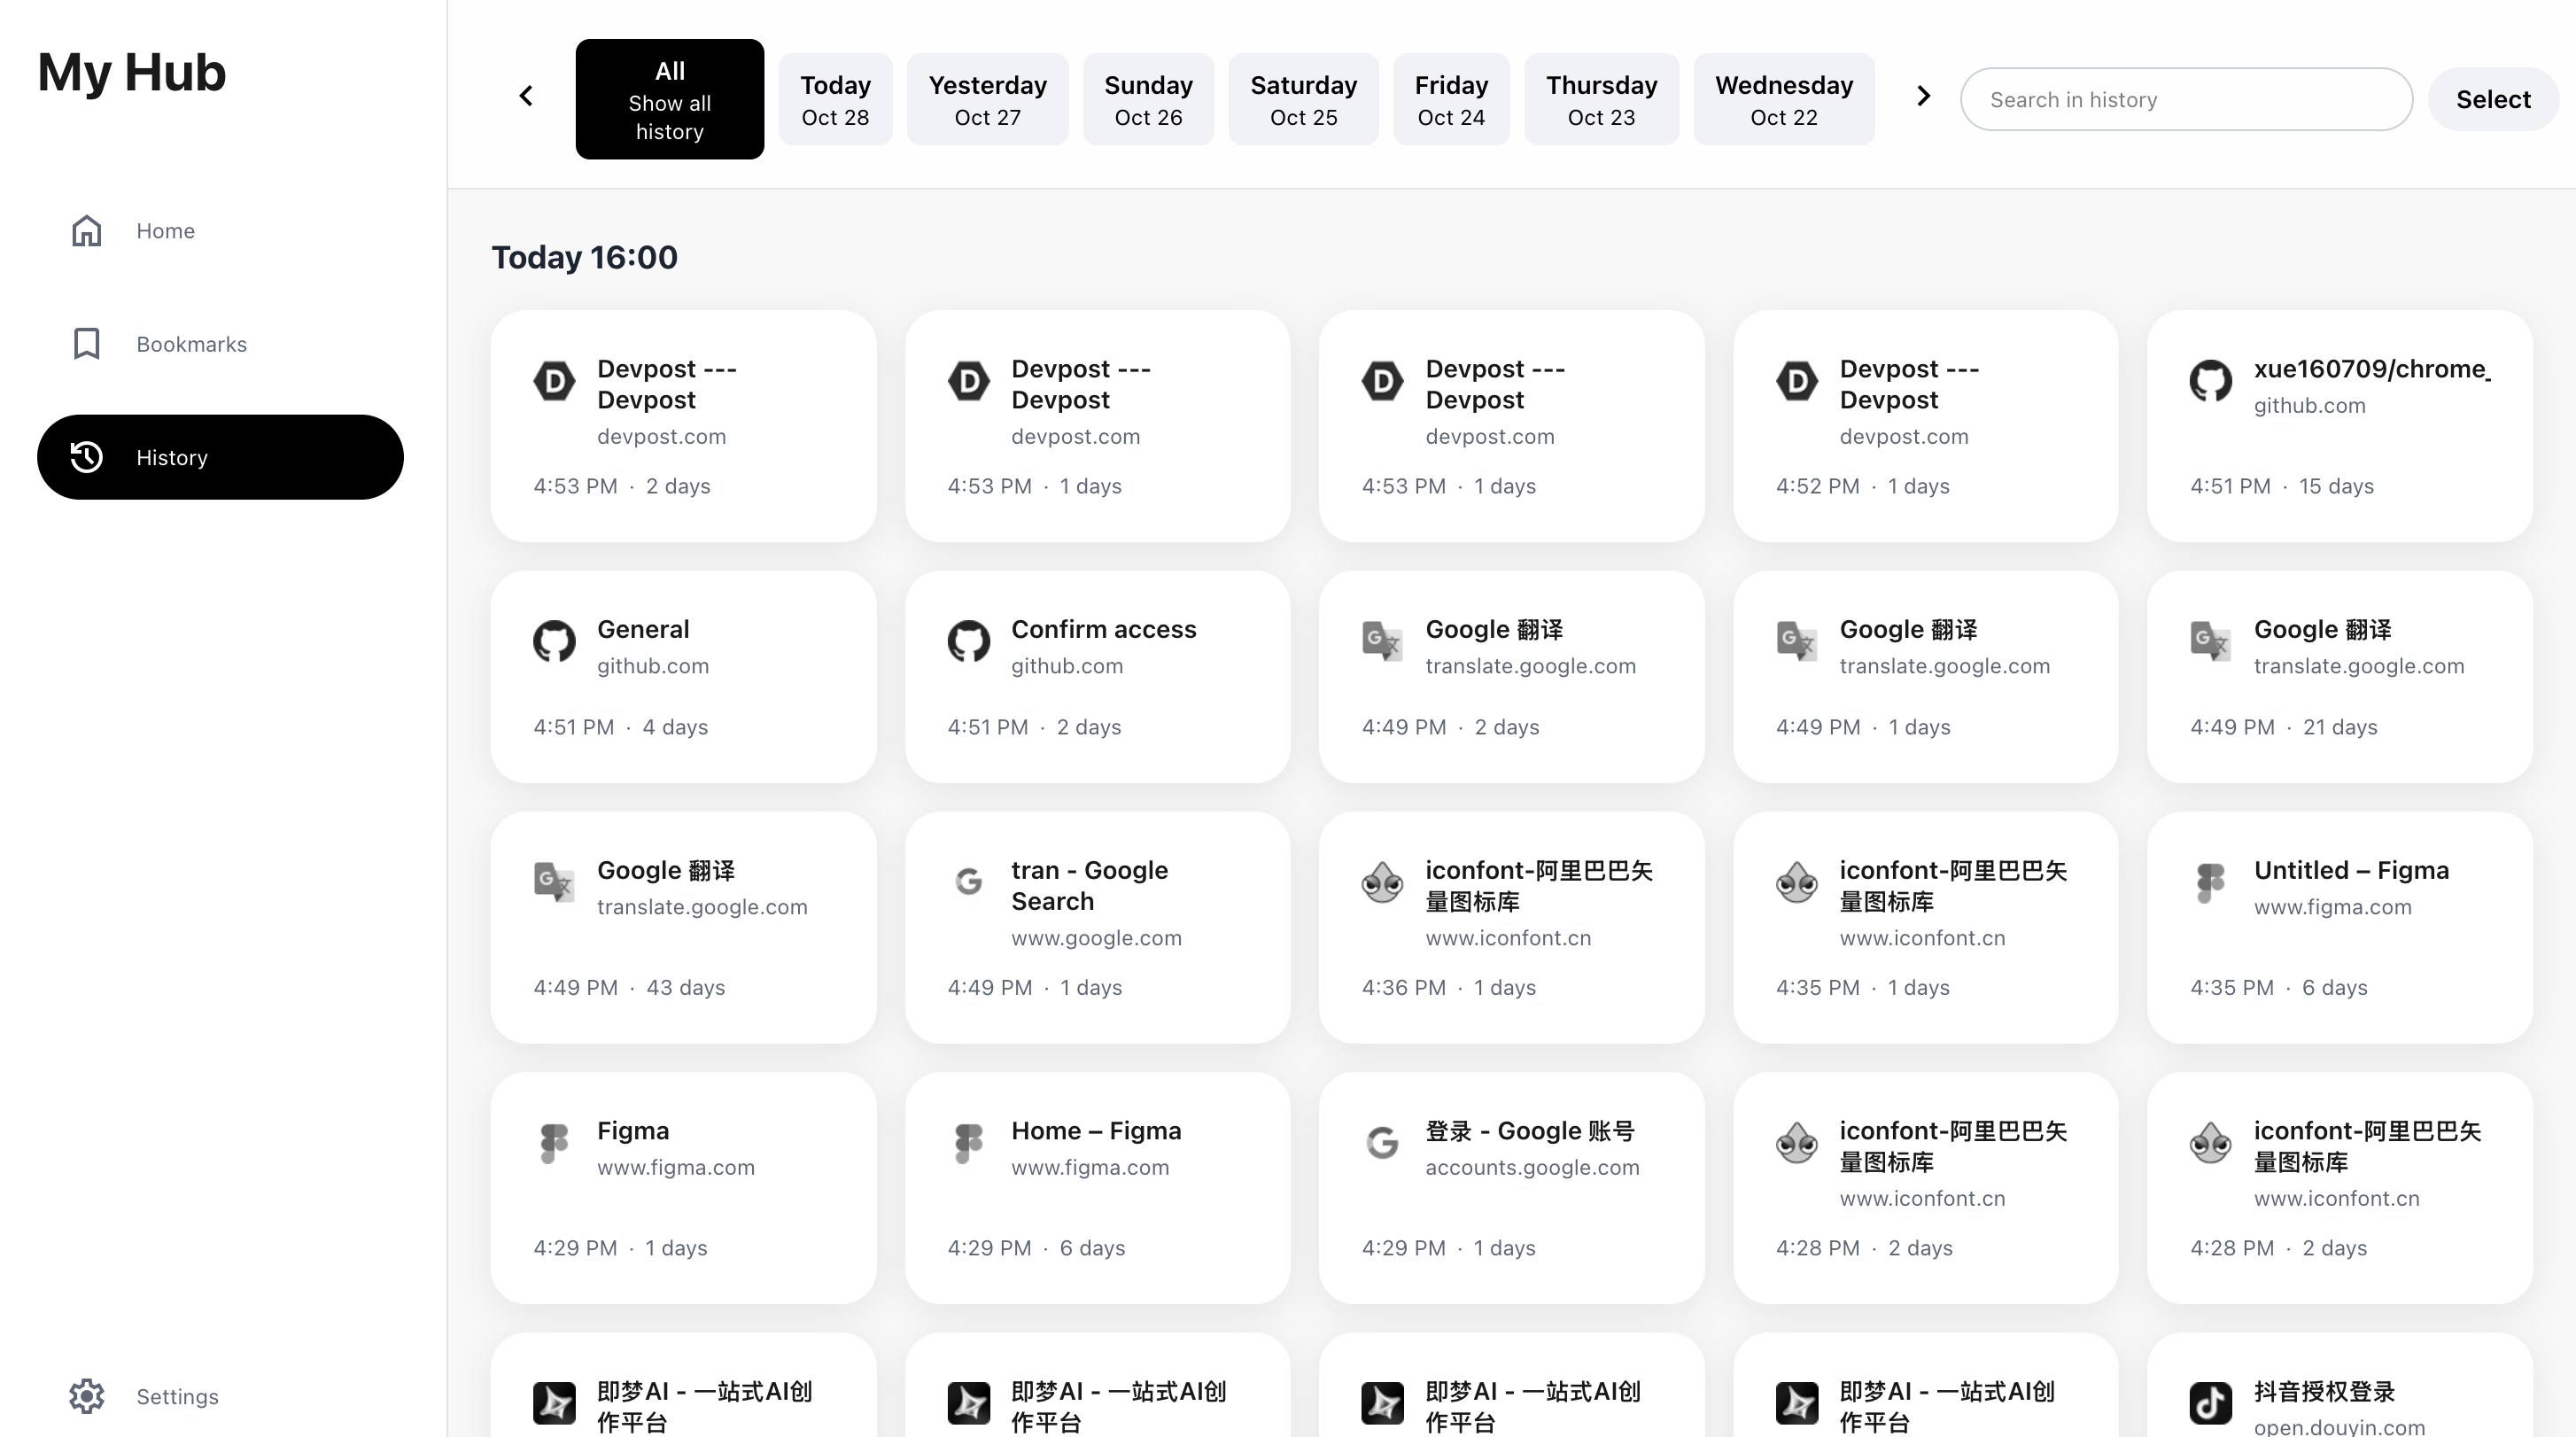Switch to Yesterday Oct 27 tab
Screen dimensions: 2576x1437
[x=987, y=99]
